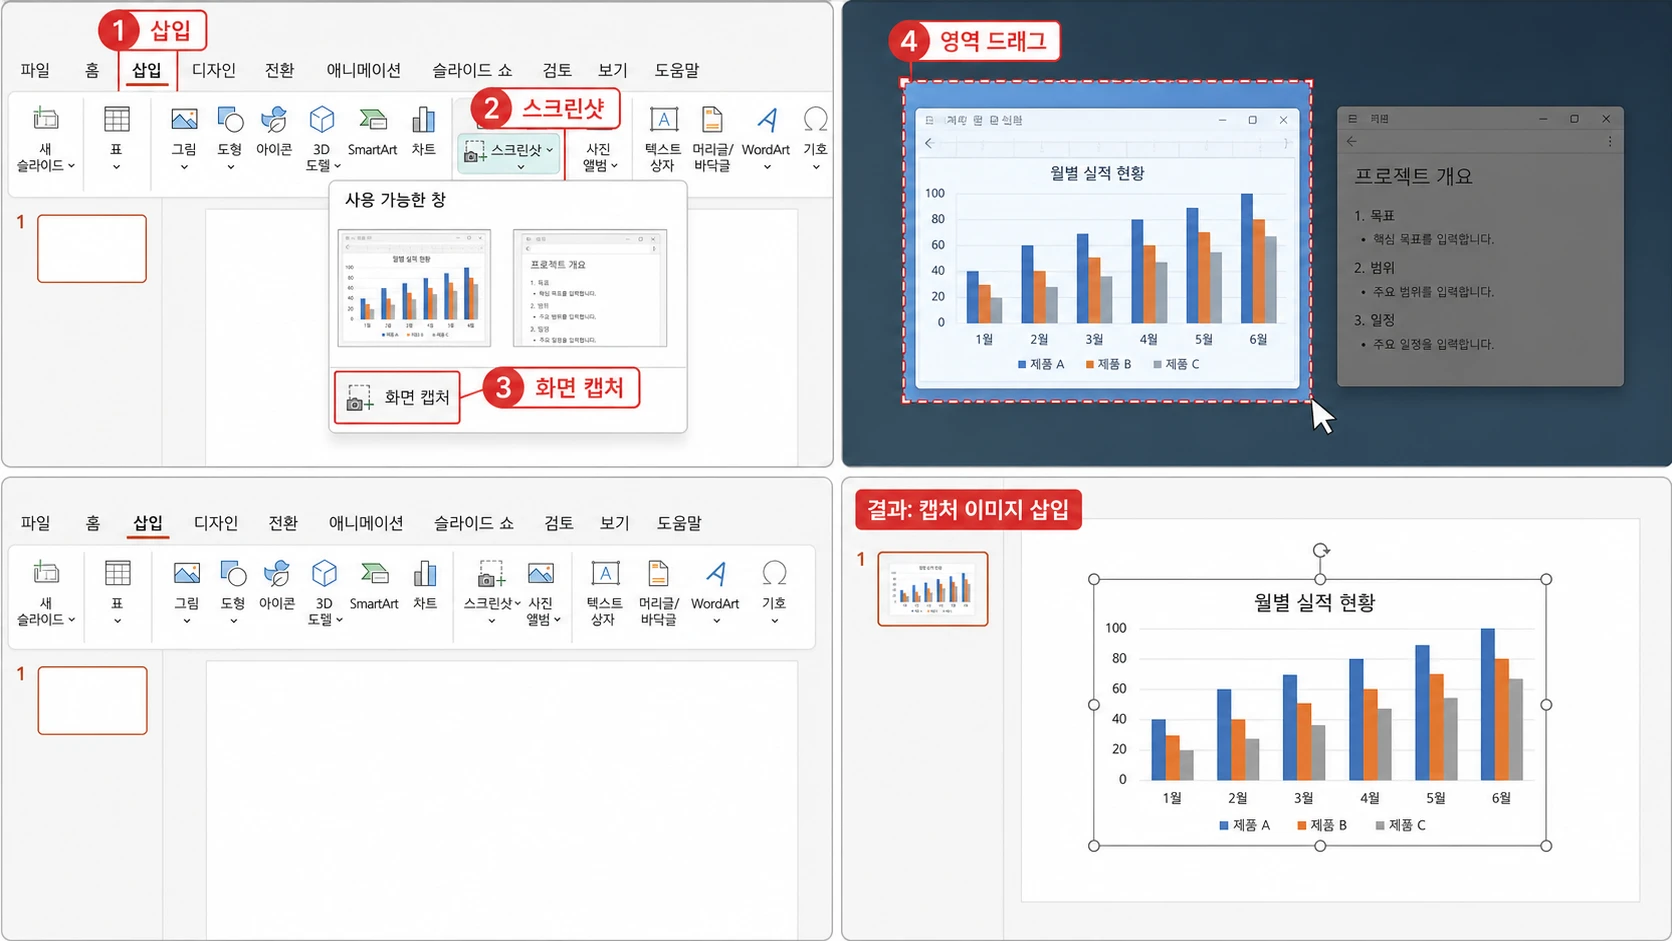
Task: Open the 디자인 tab in the ribbon above the 사용 가능한 창 menu
Action: pyautogui.click(x=214, y=70)
